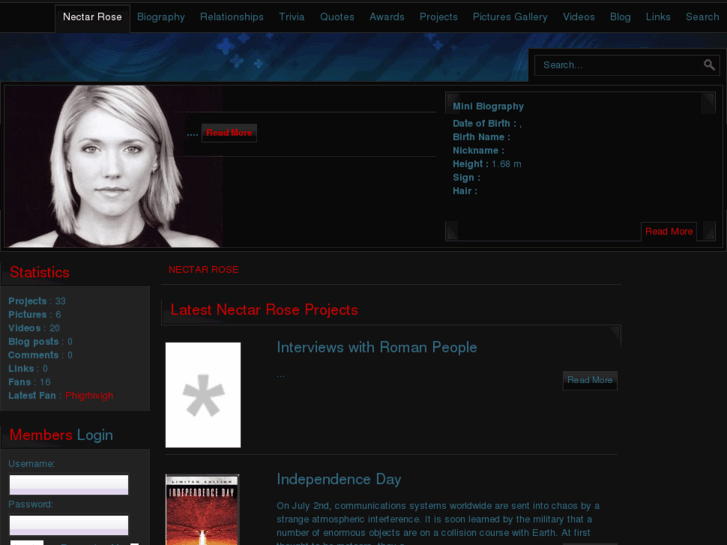This screenshot has width=727, height=545.
Task: Open Independence Day title link
Action: [x=339, y=479]
